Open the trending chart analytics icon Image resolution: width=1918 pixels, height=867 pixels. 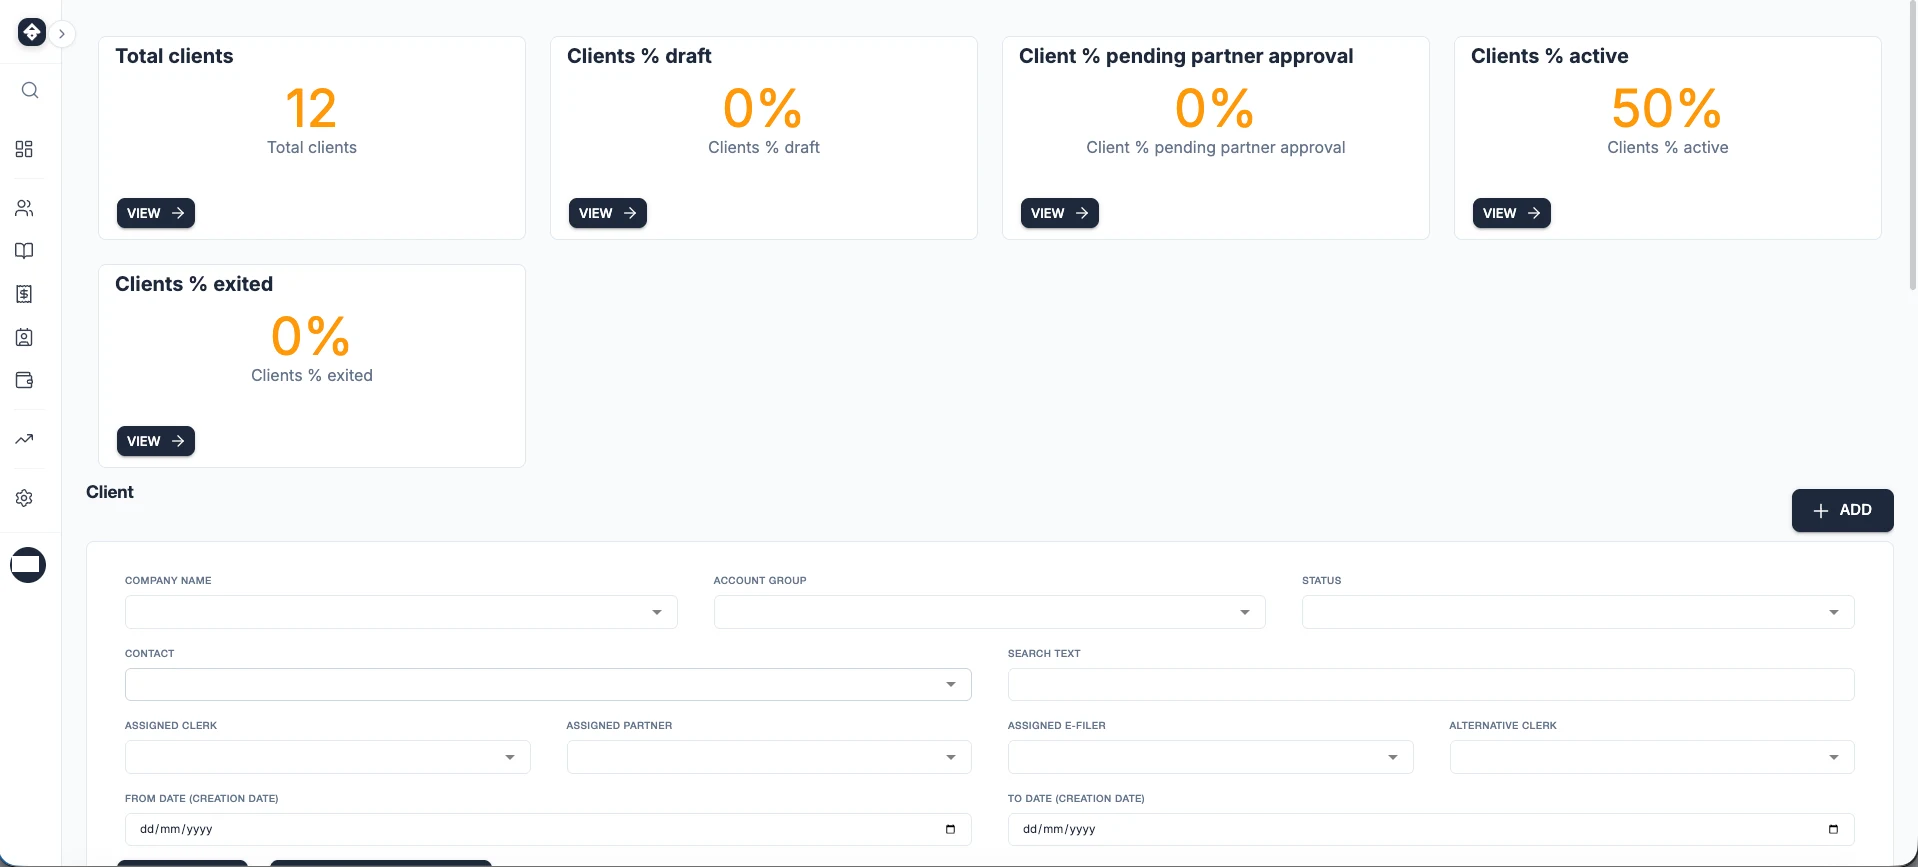pos(25,439)
